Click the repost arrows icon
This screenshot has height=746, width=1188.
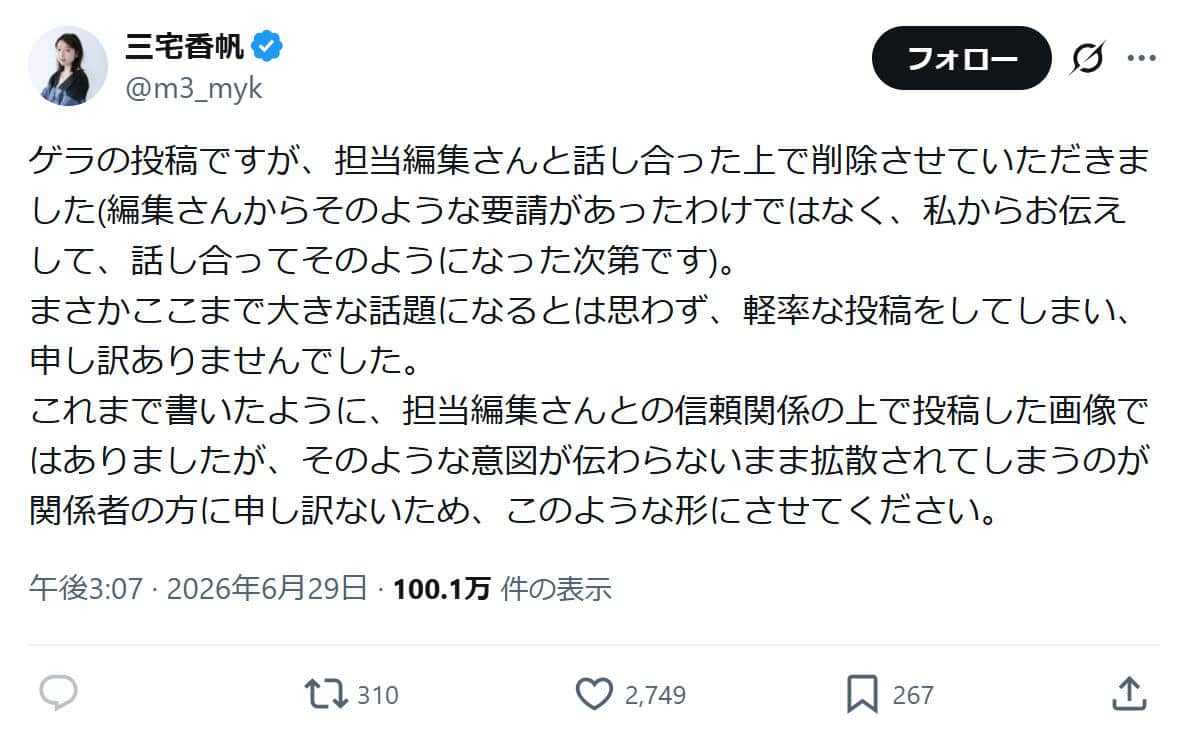[x=326, y=694]
